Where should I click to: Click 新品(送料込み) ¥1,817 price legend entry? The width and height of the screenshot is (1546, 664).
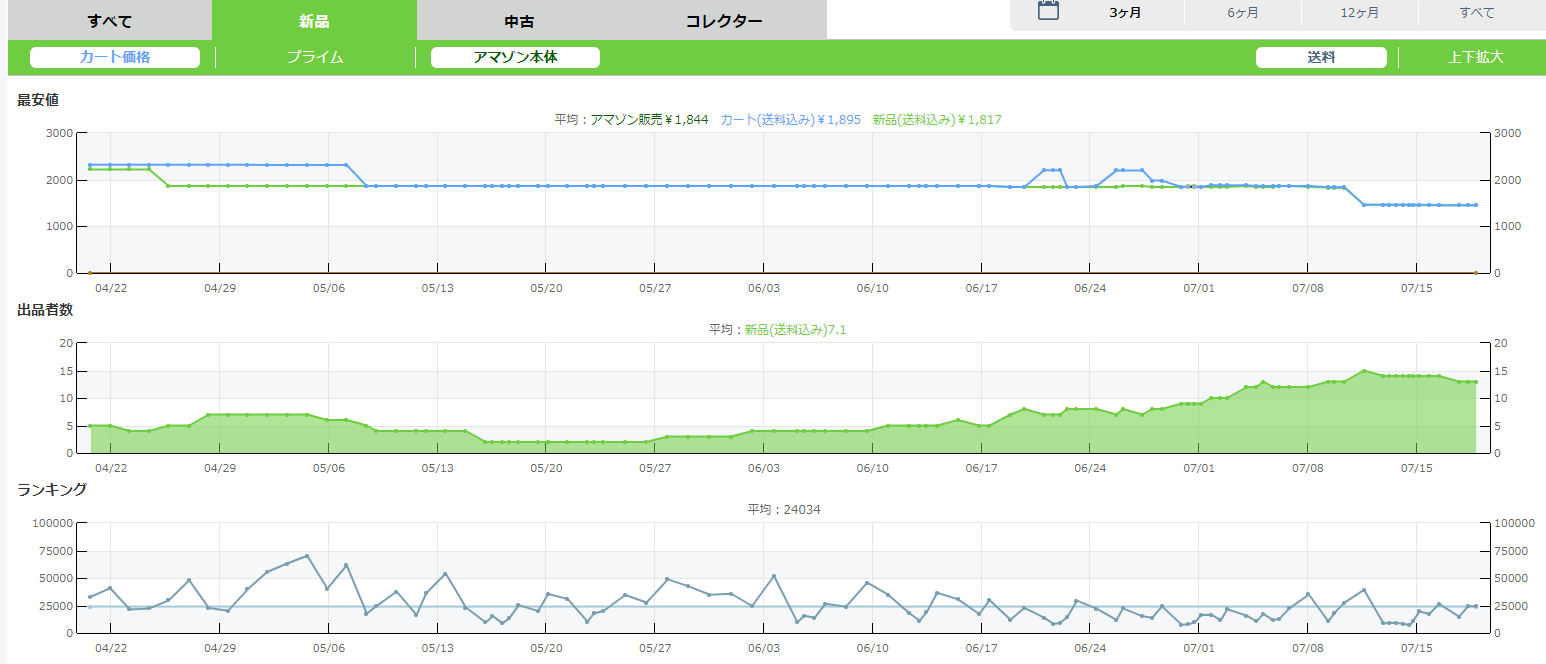tap(936, 120)
